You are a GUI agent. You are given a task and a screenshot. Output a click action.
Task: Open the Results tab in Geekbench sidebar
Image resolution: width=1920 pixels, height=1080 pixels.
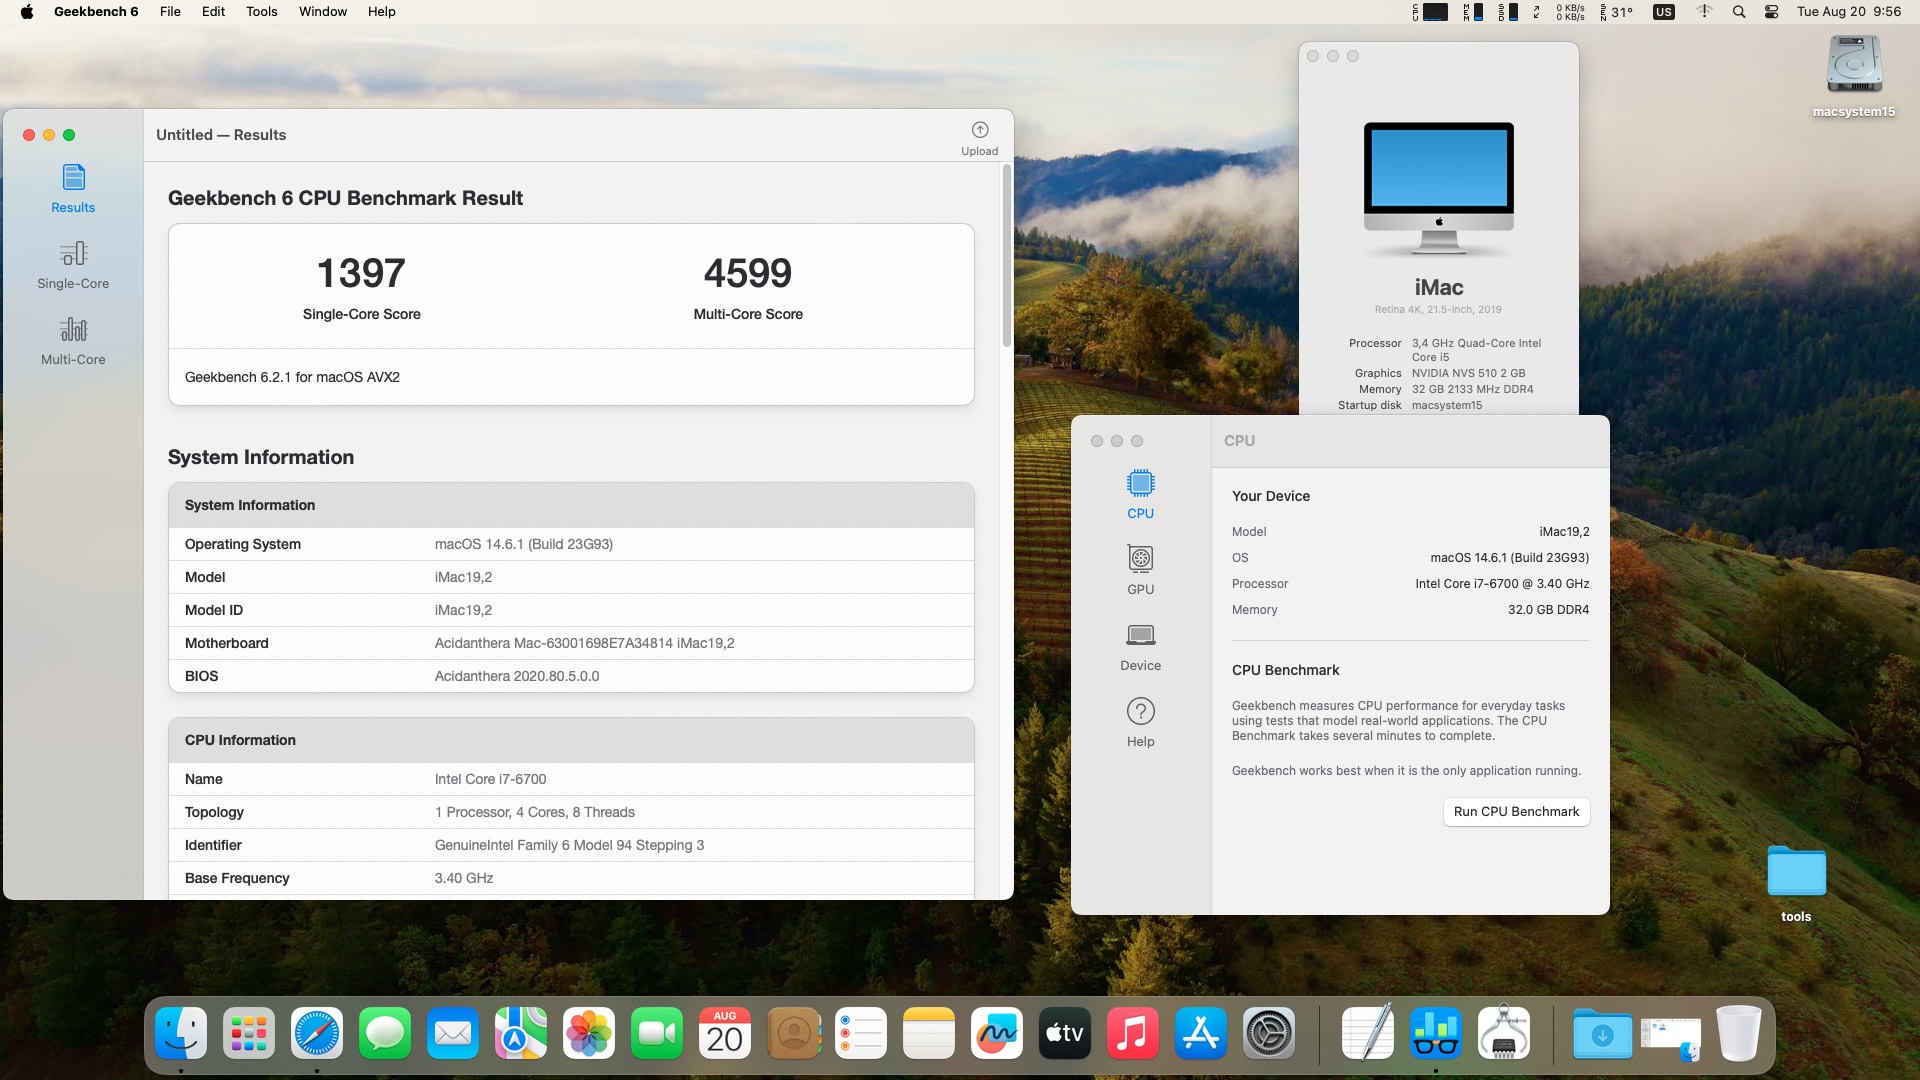coord(73,189)
